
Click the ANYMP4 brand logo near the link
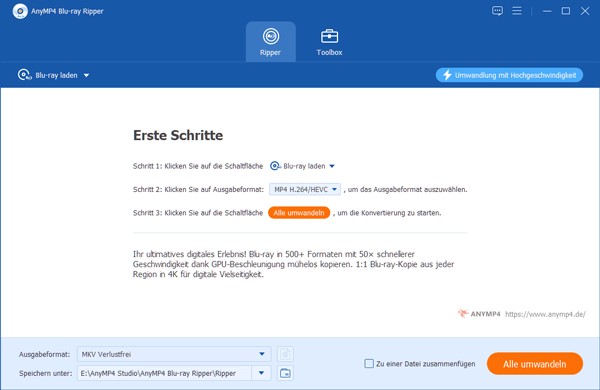pyautogui.click(x=479, y=314)
